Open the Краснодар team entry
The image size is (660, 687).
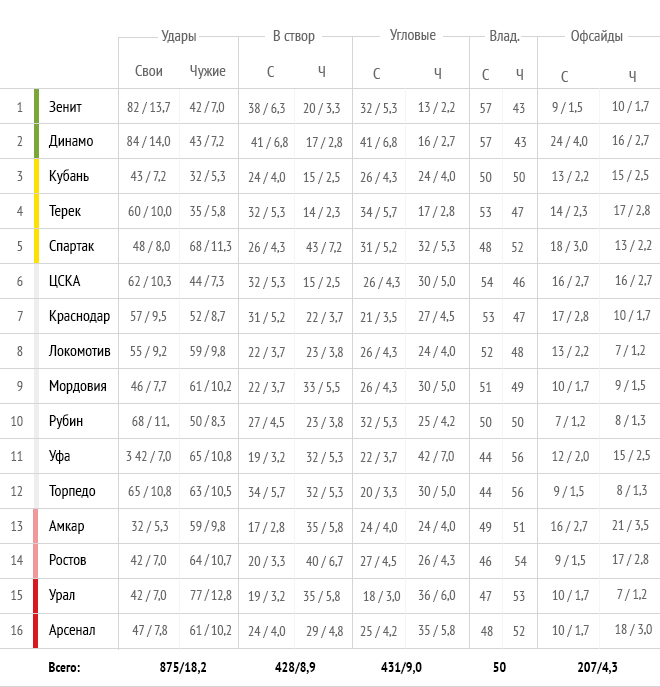pos(79,316)
